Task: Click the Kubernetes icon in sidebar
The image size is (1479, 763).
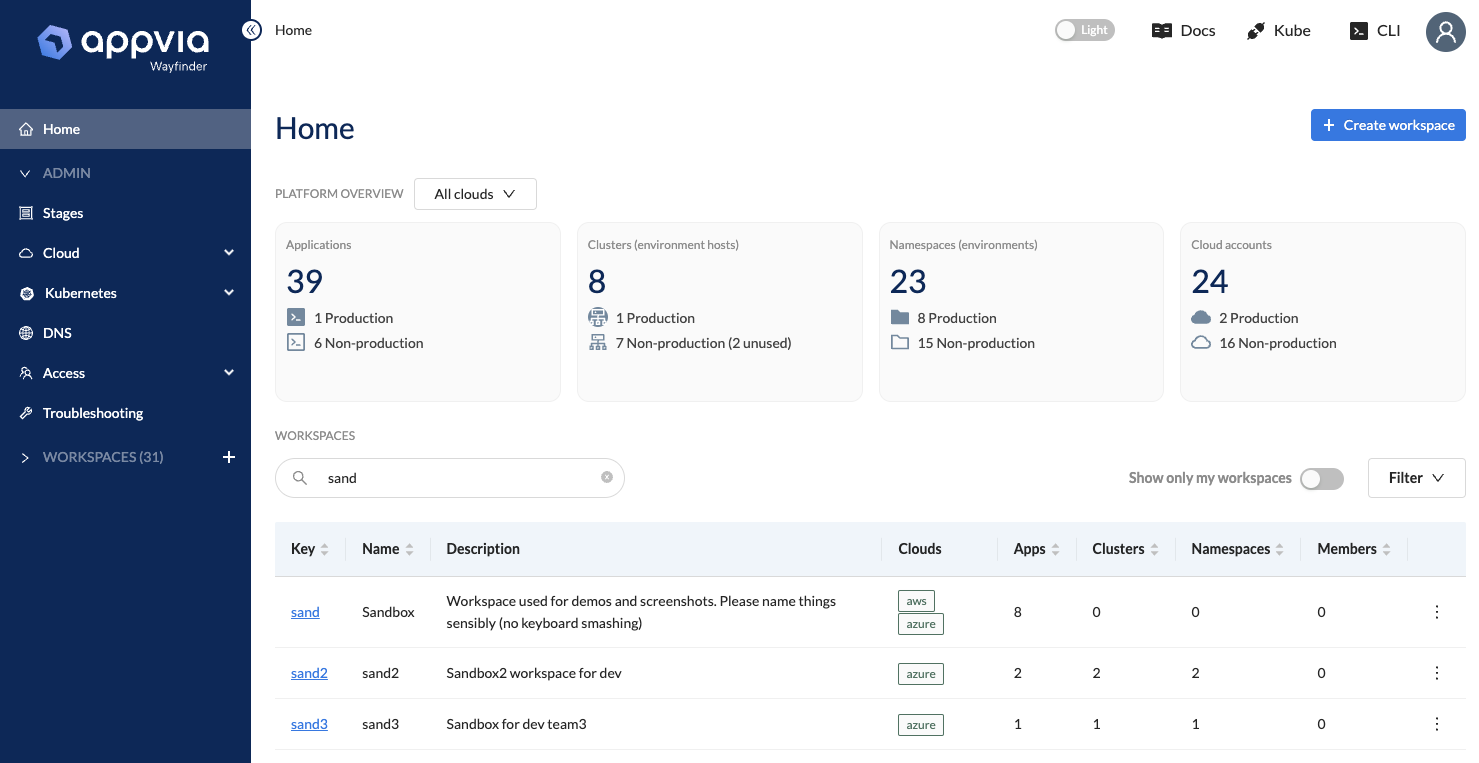Action: click(x=27, y=293)
